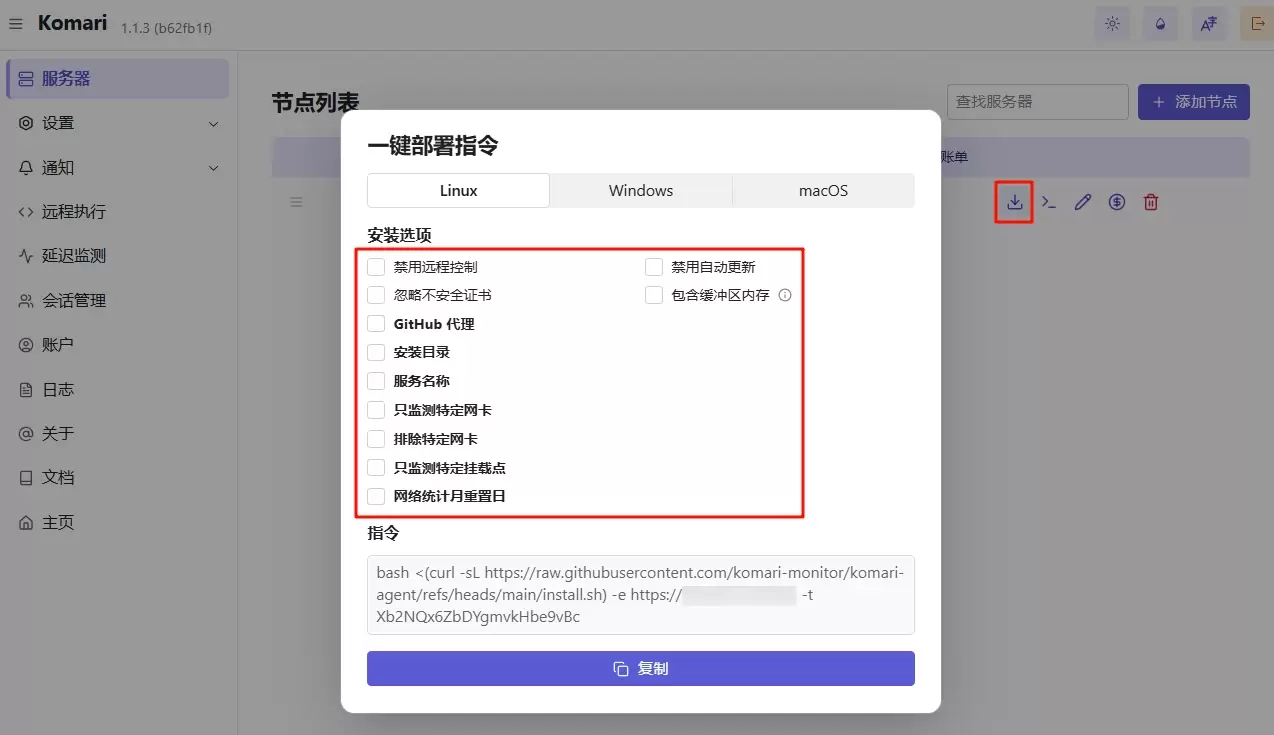The image size is (1274, 735).
Task: Click the version text 1.1.3 (b62fb1f)
Action: pyautogui.click(x=166, y=28)
